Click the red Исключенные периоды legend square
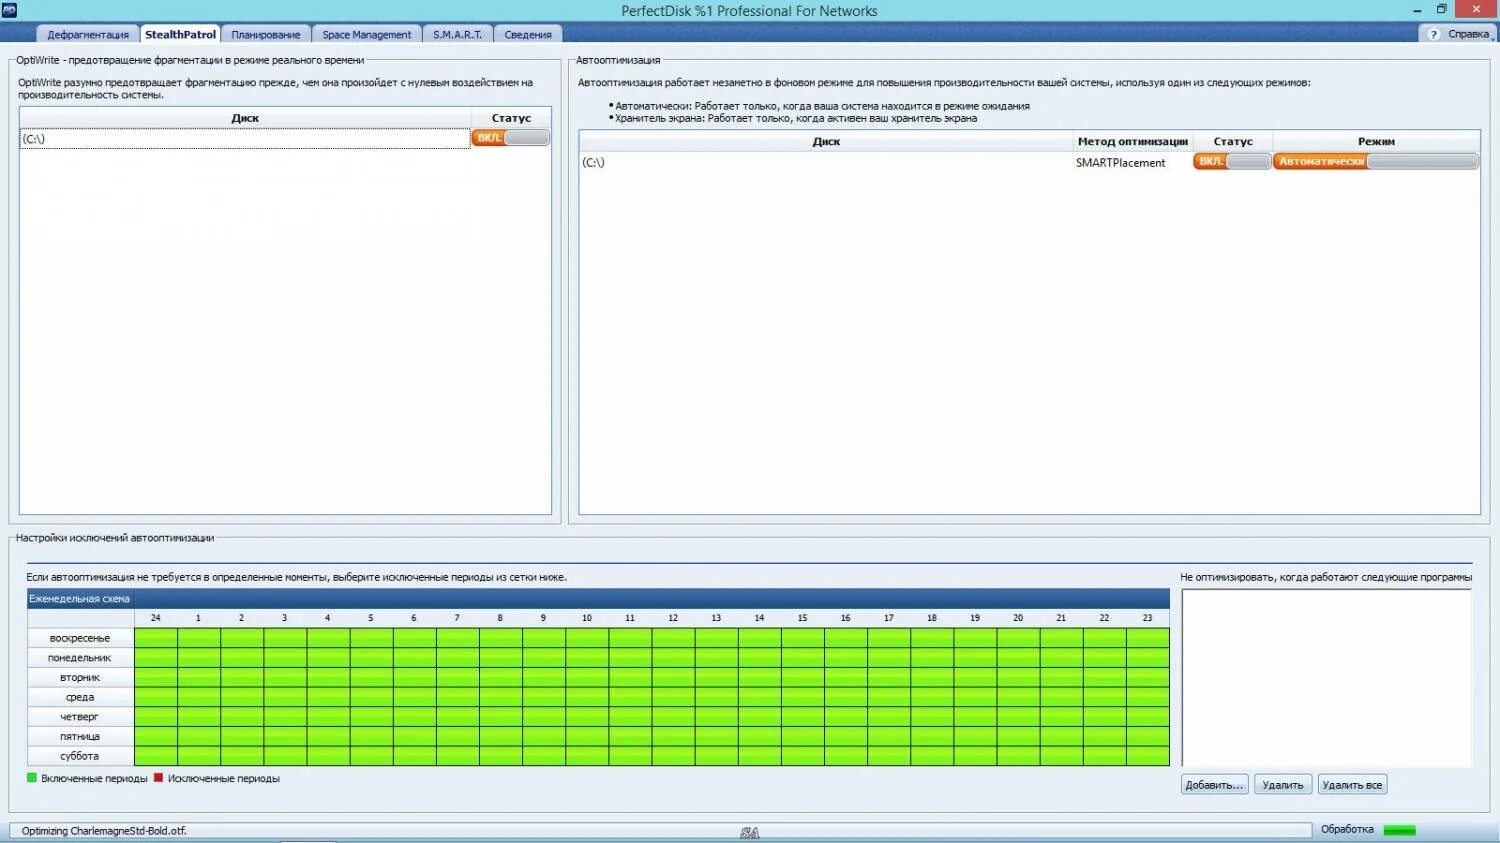The image size is (1500, 843). point(158,778)
